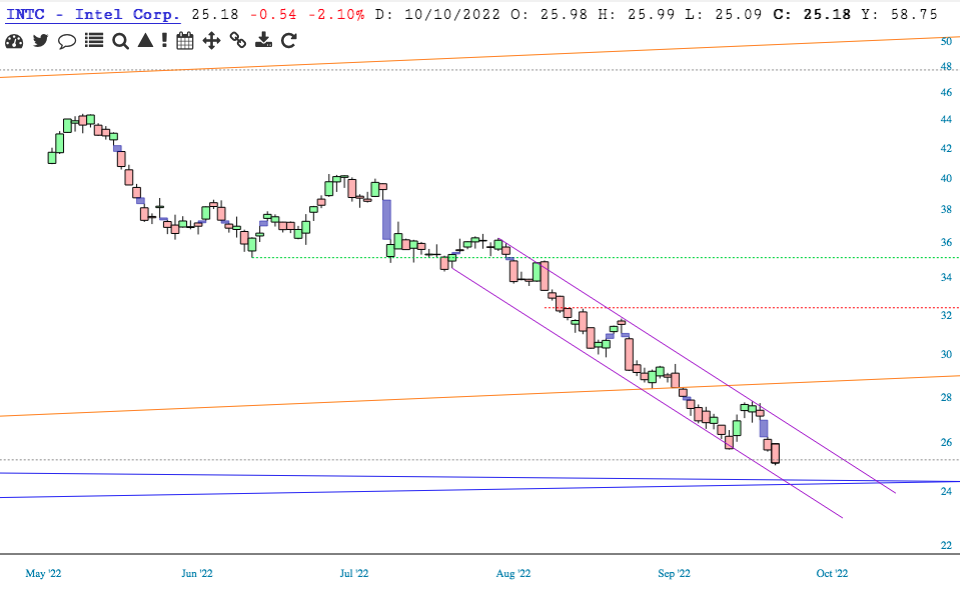Select the four-arrow move icon
This screenshot has width=960, height=591.
[x=211, y=41]
